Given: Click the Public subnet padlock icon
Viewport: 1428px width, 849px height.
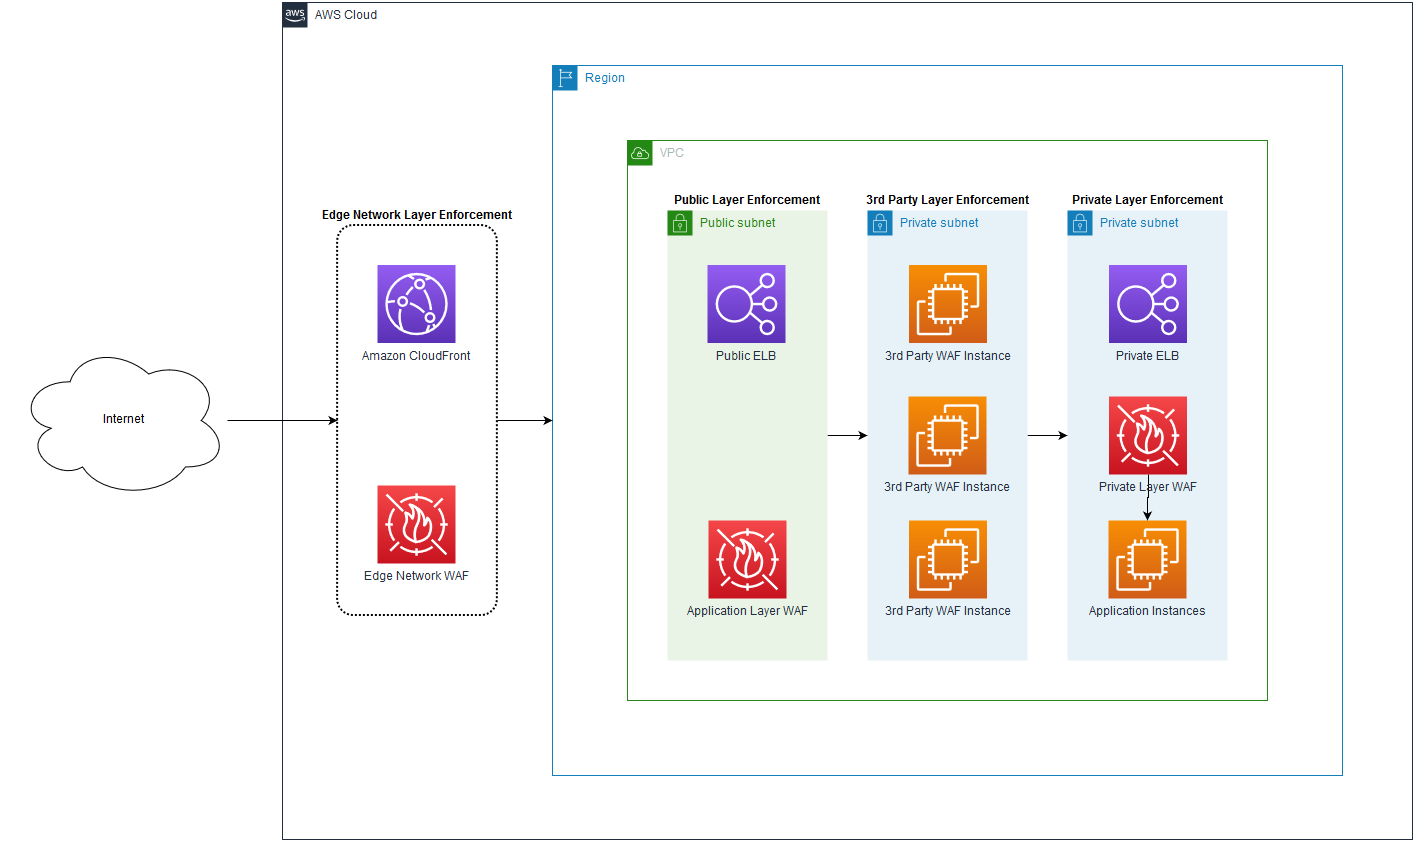Looking at the screenshot, I should click(x=680, y=222).
